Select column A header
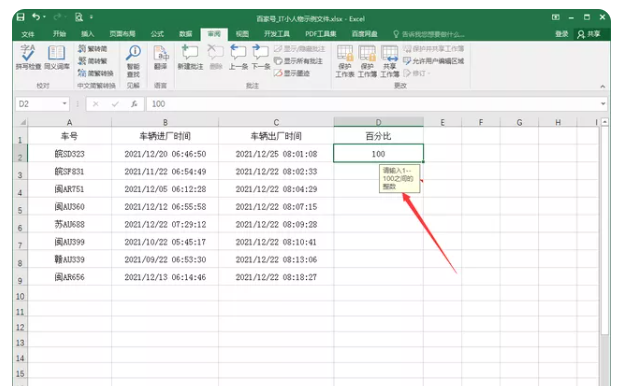The width and height of the screenshot is (623, 386). click(x=70, y=122)
